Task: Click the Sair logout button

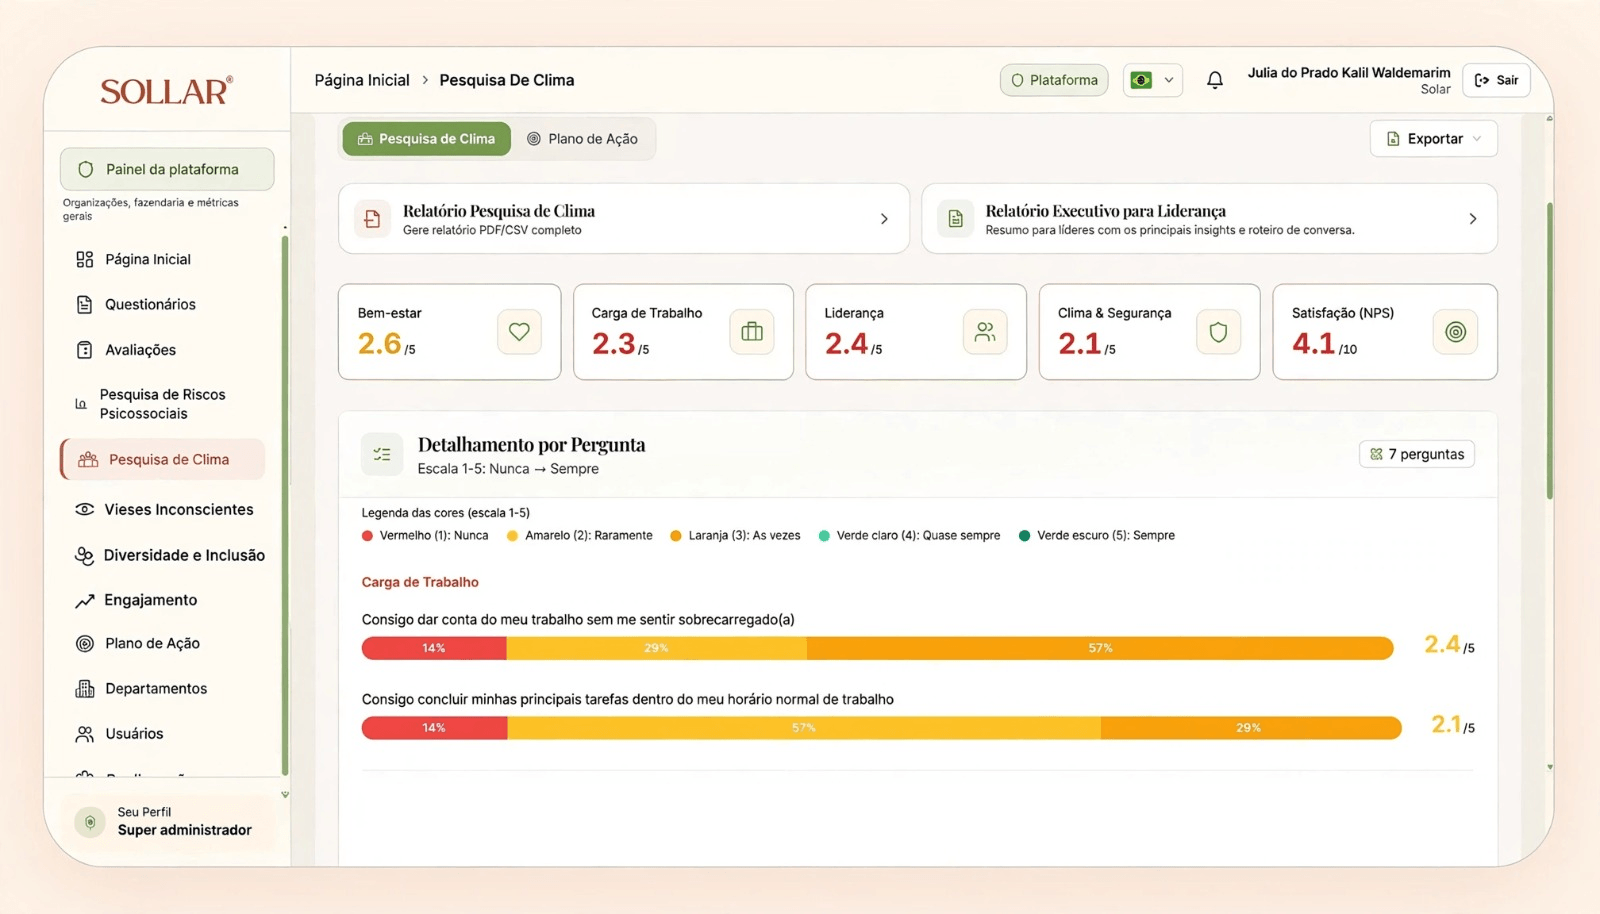Action: pyautogui.click(x=1496, y=80)
